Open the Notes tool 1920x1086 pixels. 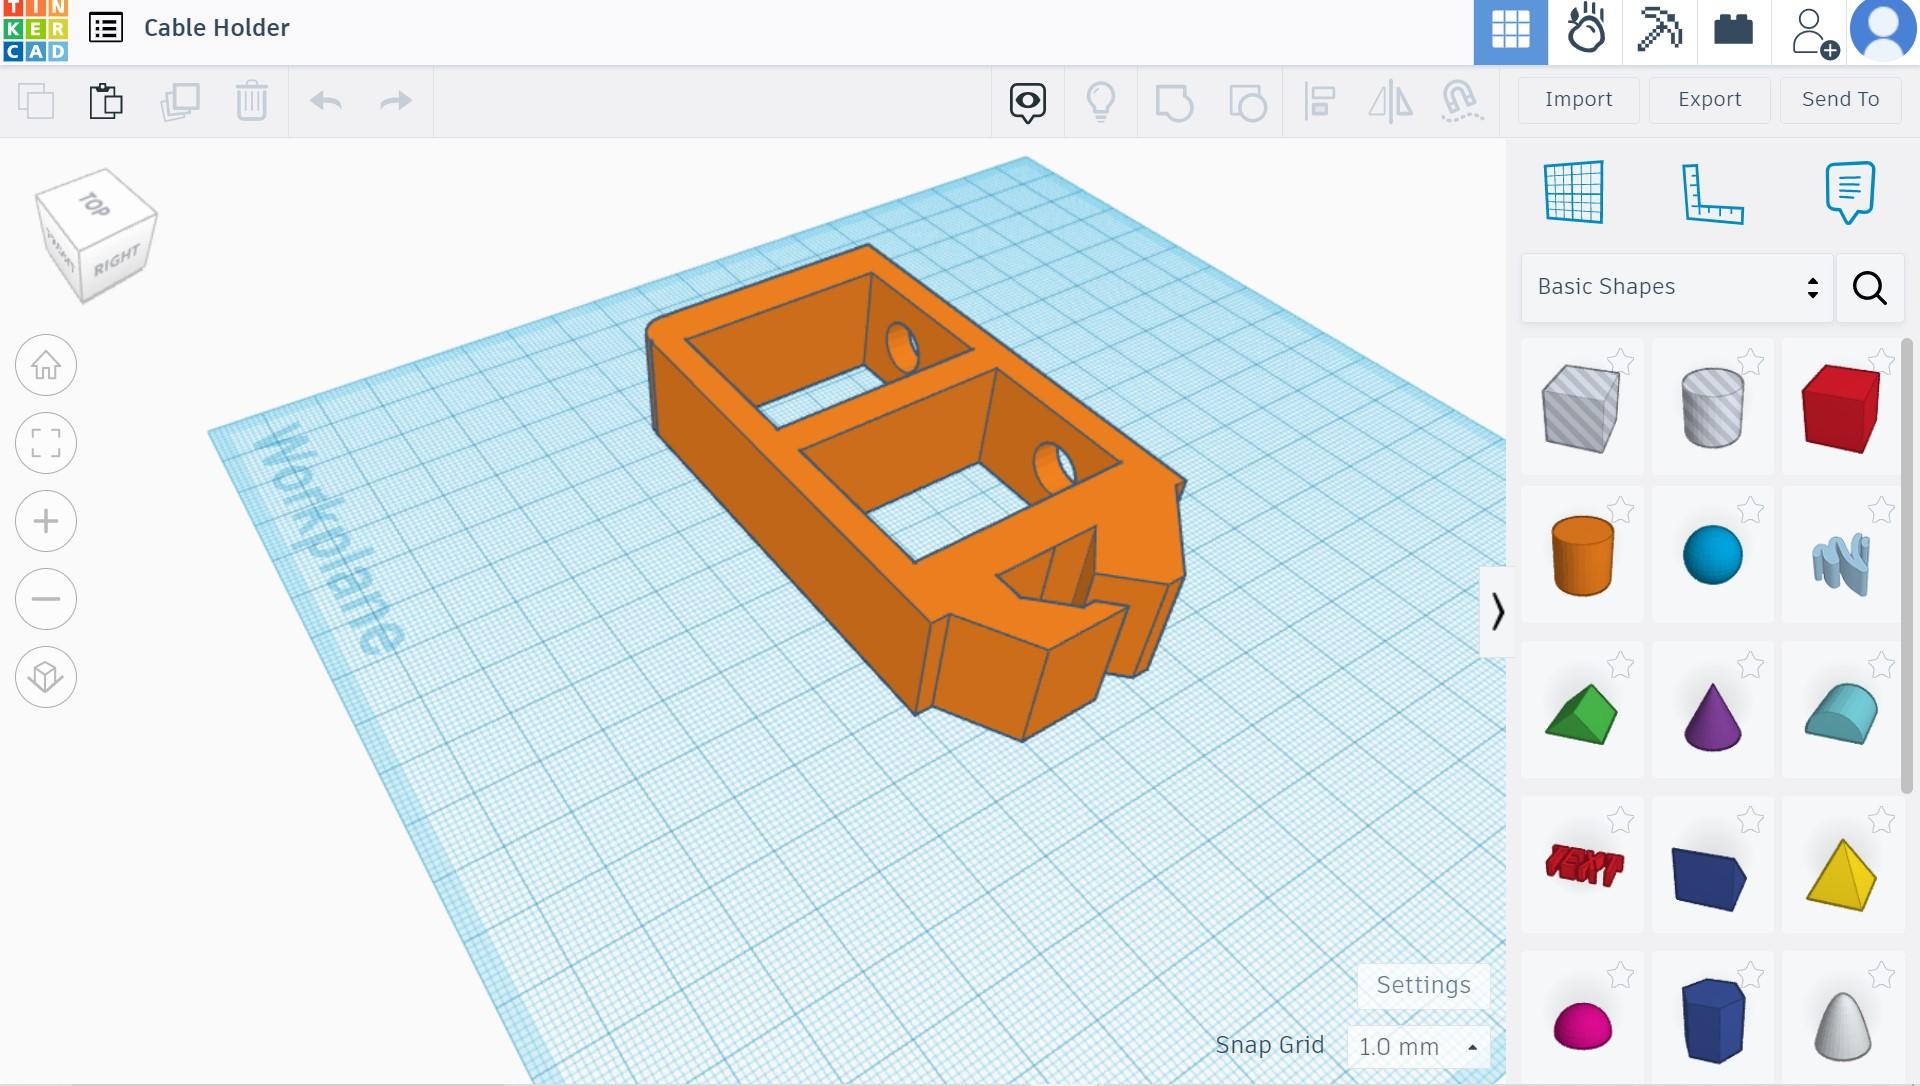point(1849,192)
